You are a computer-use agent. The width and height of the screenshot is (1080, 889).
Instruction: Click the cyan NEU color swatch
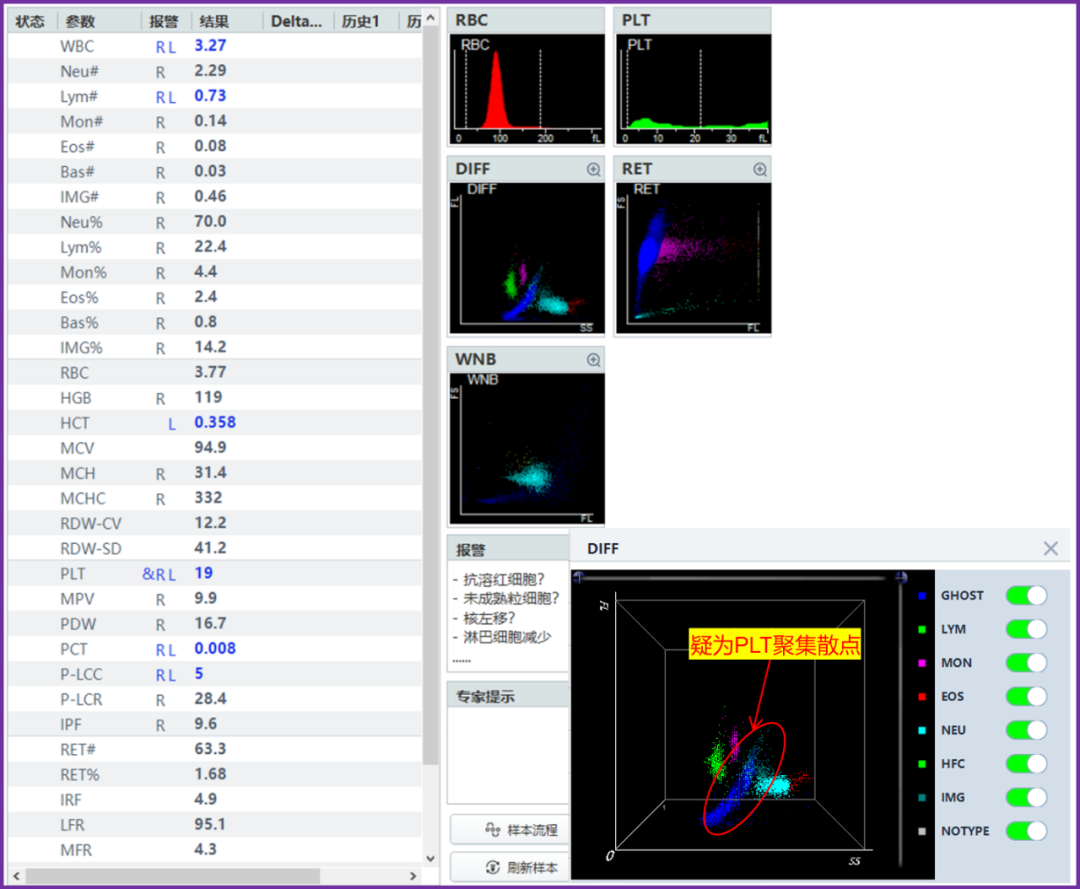click(x=922, y=730)
